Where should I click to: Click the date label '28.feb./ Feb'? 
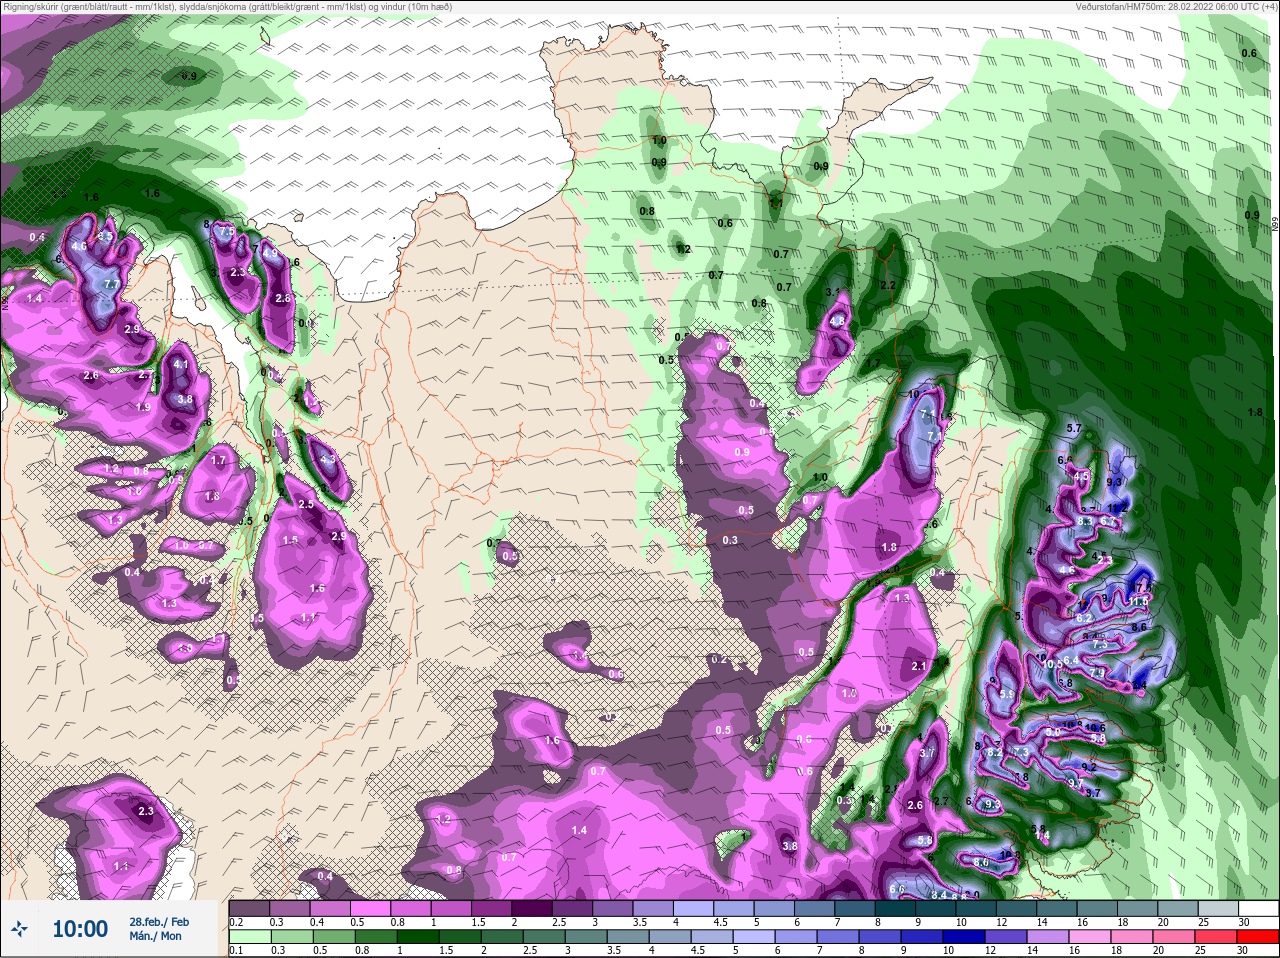159,921
